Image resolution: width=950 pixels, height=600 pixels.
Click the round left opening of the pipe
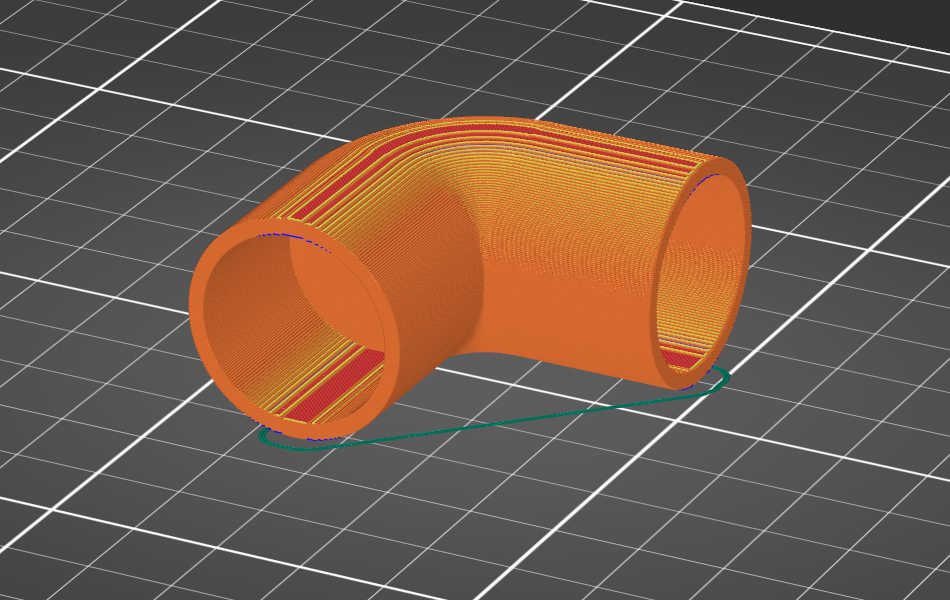294,329
